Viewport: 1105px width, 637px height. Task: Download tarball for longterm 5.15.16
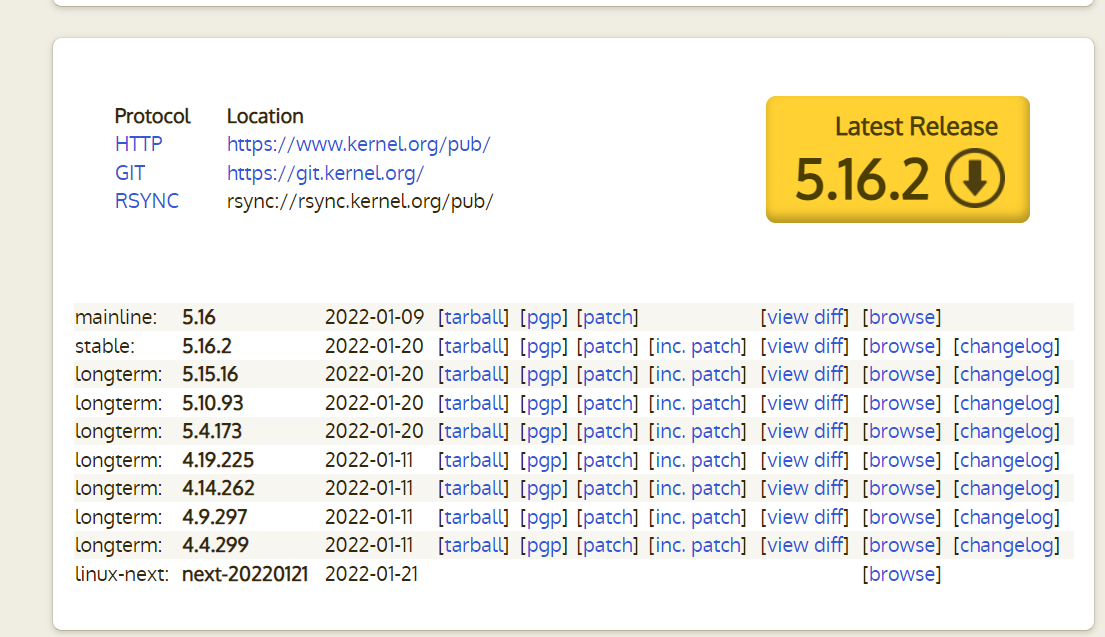474,374
